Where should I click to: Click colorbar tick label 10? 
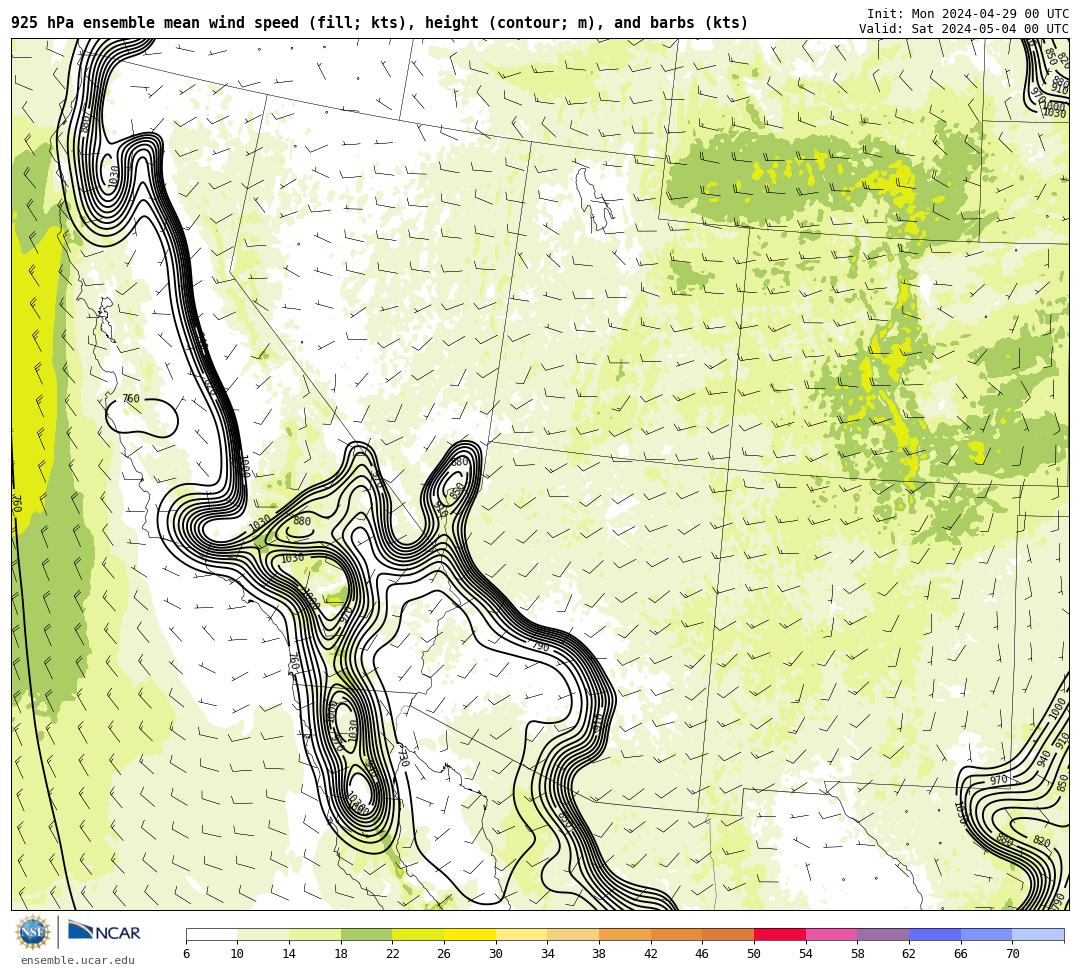pyautogui.click(x=237, y=954)
